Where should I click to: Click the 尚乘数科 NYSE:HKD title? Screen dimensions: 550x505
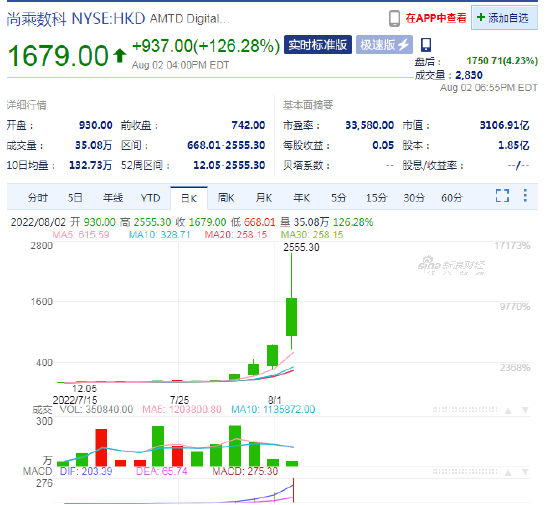[x=76, y=19]
